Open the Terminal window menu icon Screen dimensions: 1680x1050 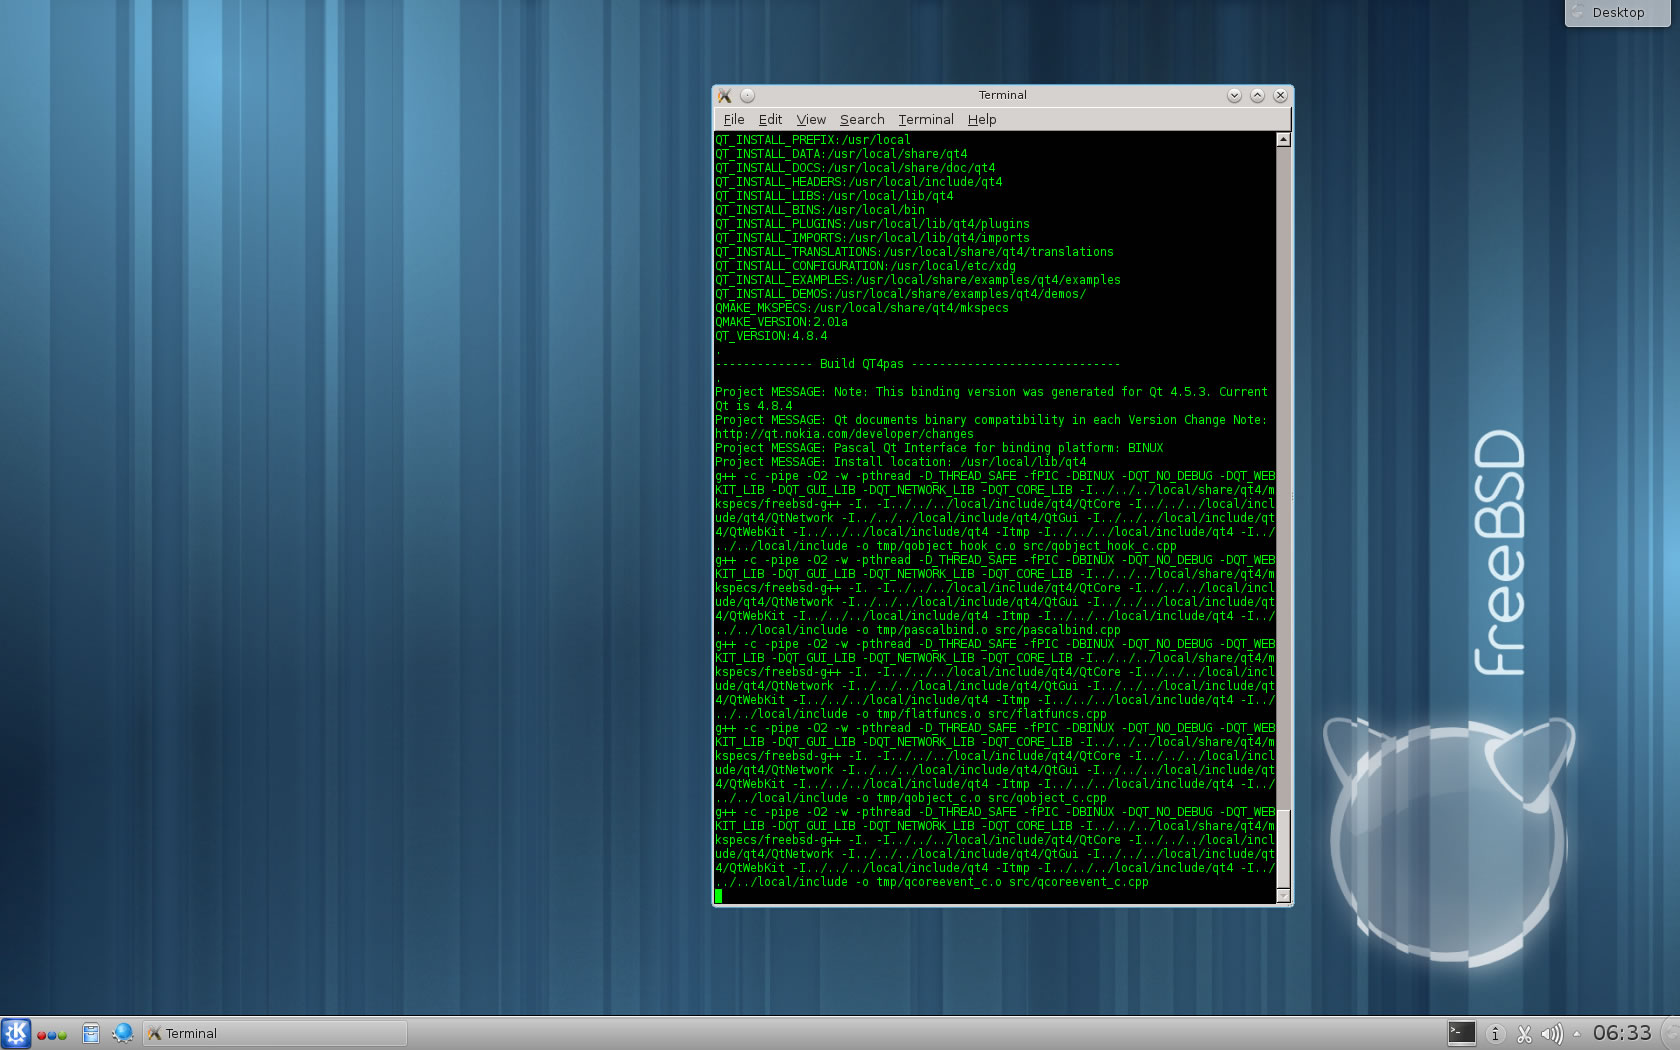[725, 95]
